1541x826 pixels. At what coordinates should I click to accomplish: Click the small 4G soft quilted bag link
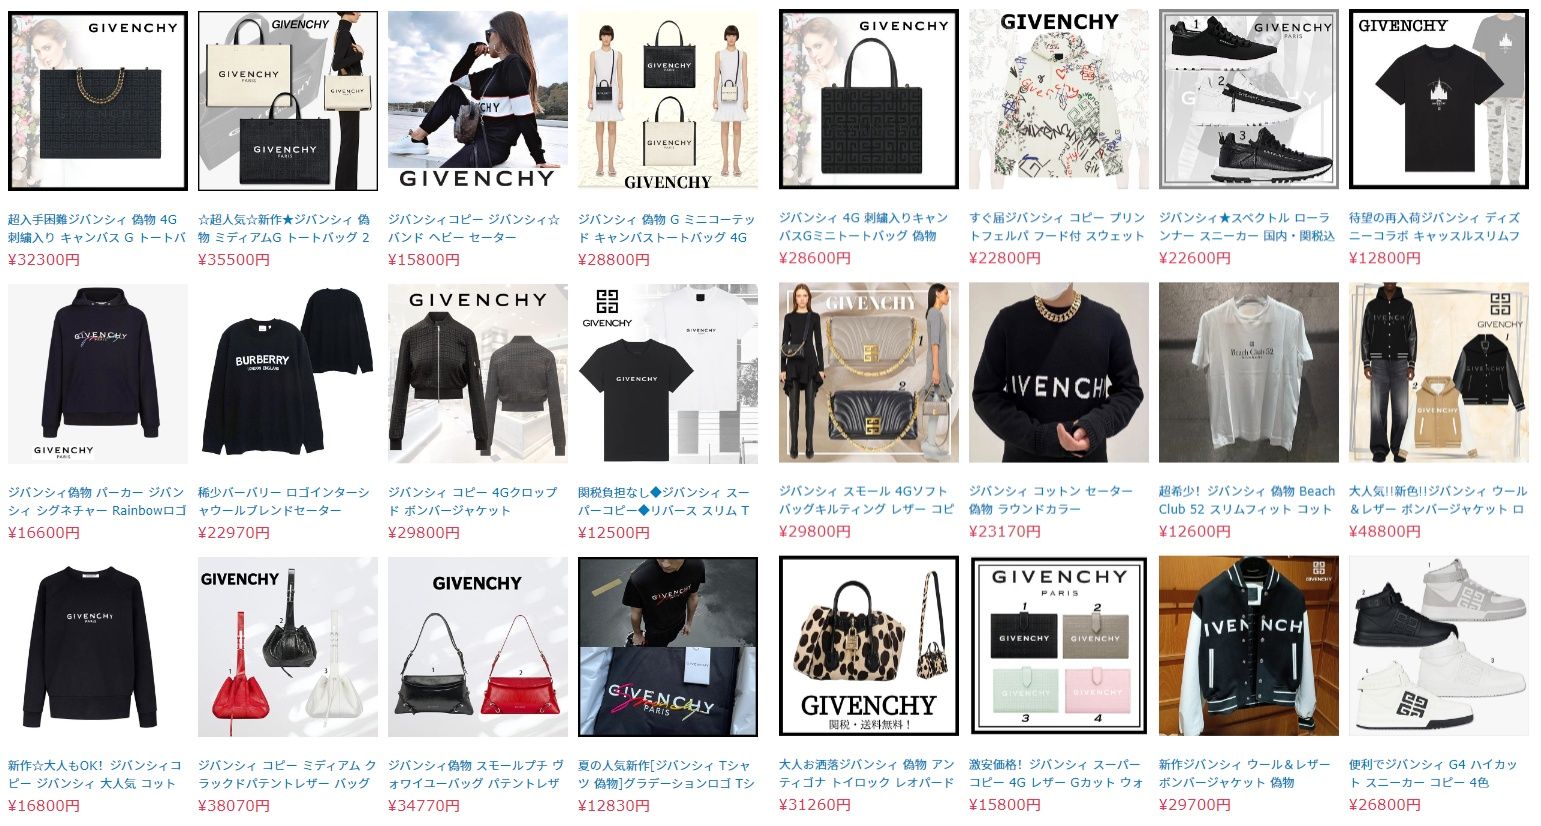click(x=867, y=500)
